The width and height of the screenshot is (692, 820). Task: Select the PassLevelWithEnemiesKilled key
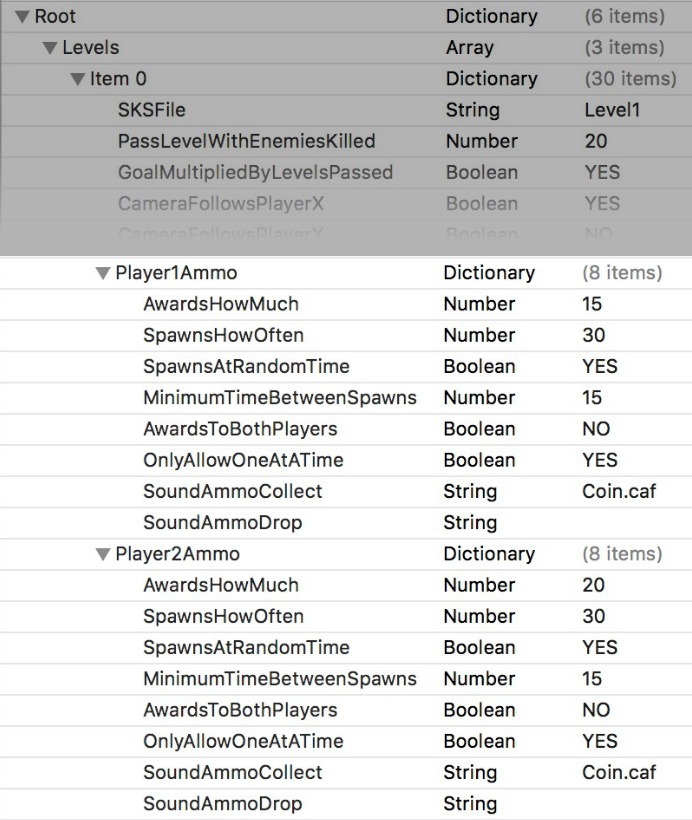pyautogui.click(x=246, y=141)
